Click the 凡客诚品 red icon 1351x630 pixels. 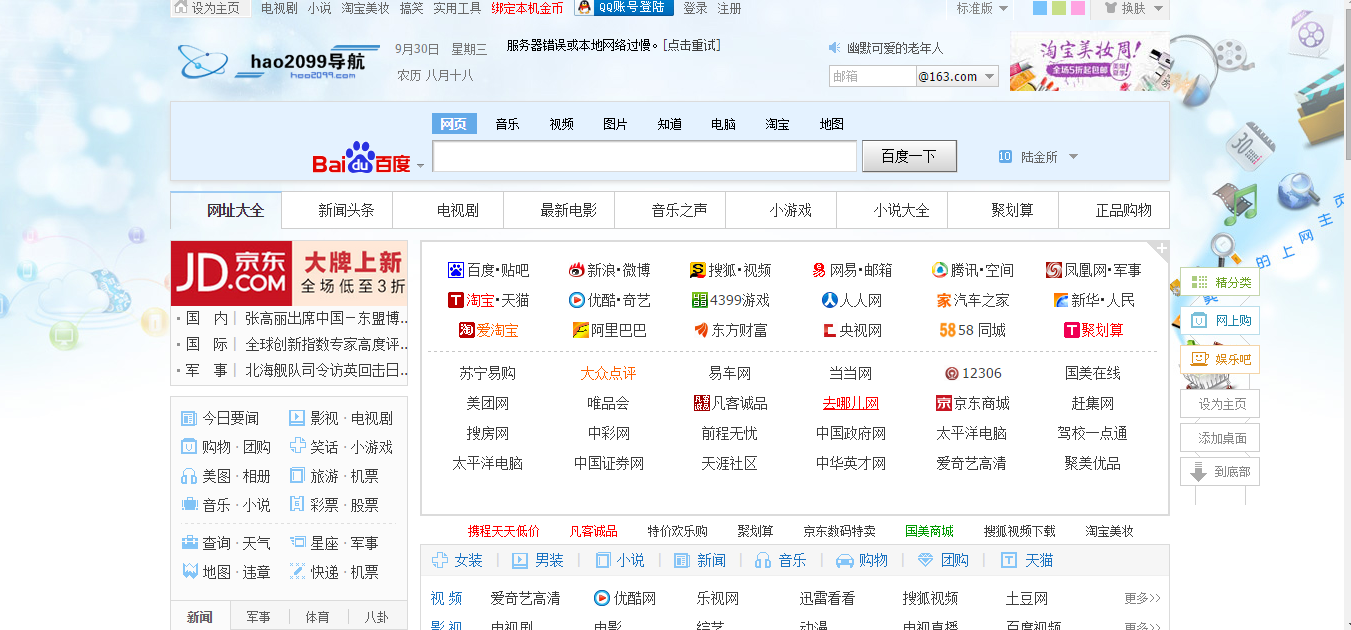[701, 403]
